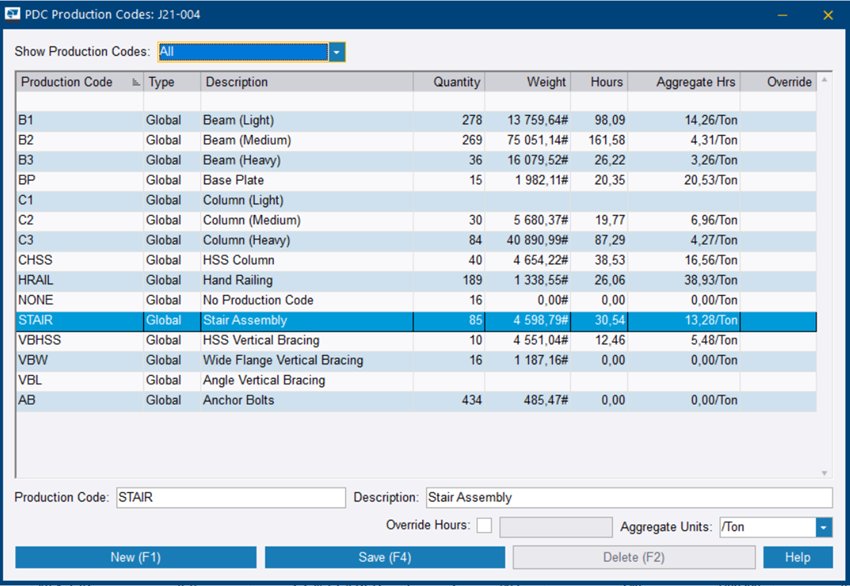Click the Production Code input field
This screenshot has width=850, height=586.
coord(230,497)
